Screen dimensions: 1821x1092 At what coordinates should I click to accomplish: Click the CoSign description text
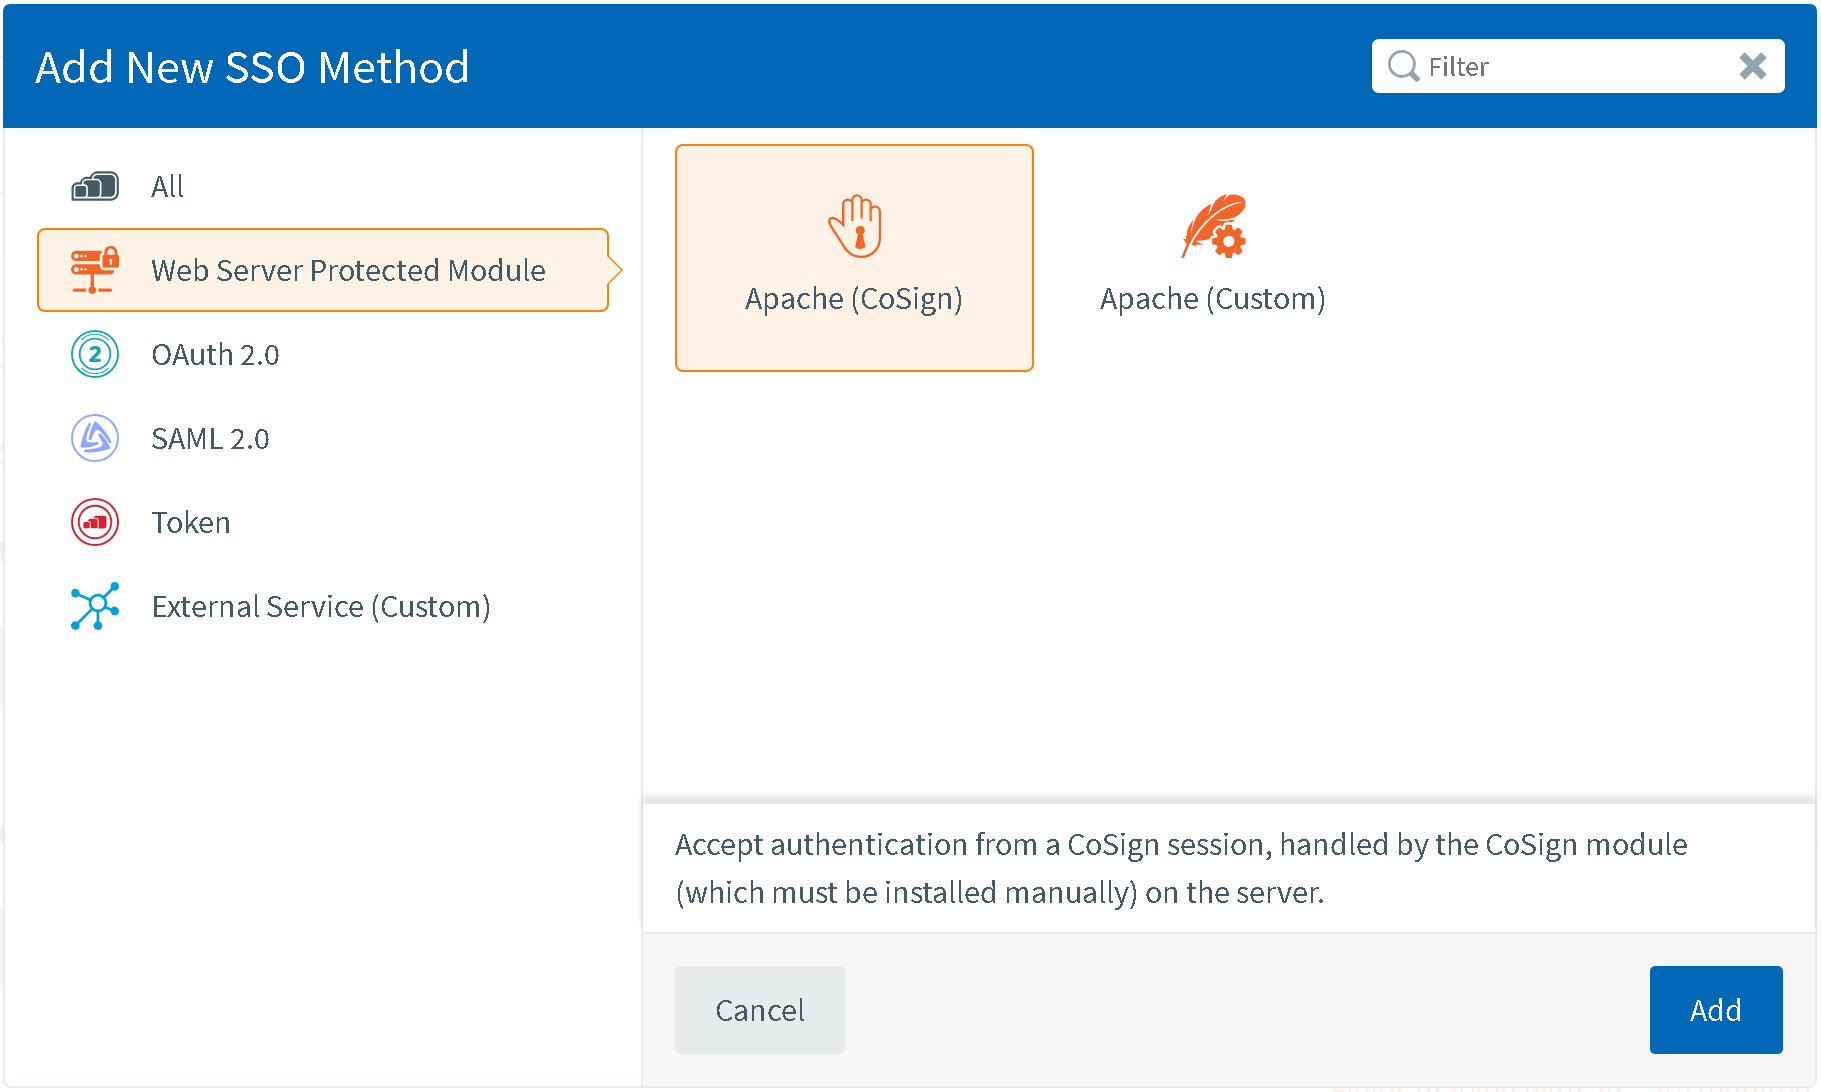pos(1181,868)
